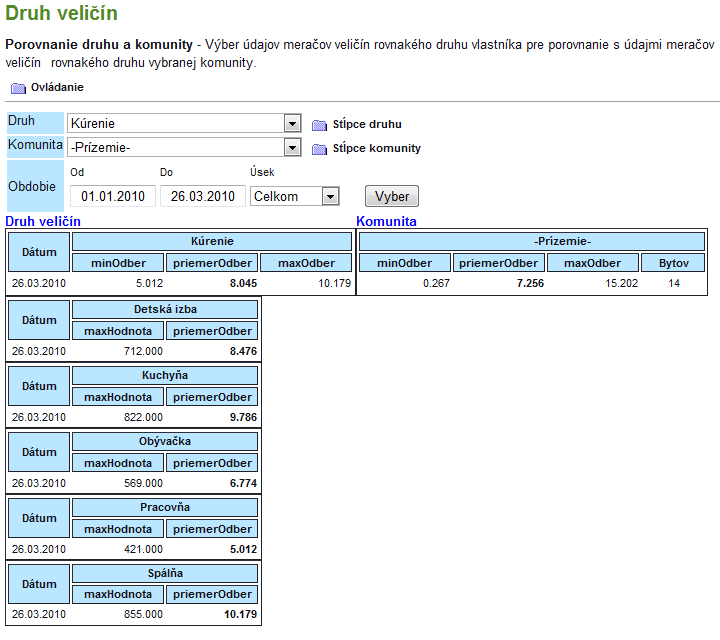Image resolution: width=720 pixels, height=640 pixels.
Task: Click the Stĺpce druhu folder icon
Action: click(319, 125)
